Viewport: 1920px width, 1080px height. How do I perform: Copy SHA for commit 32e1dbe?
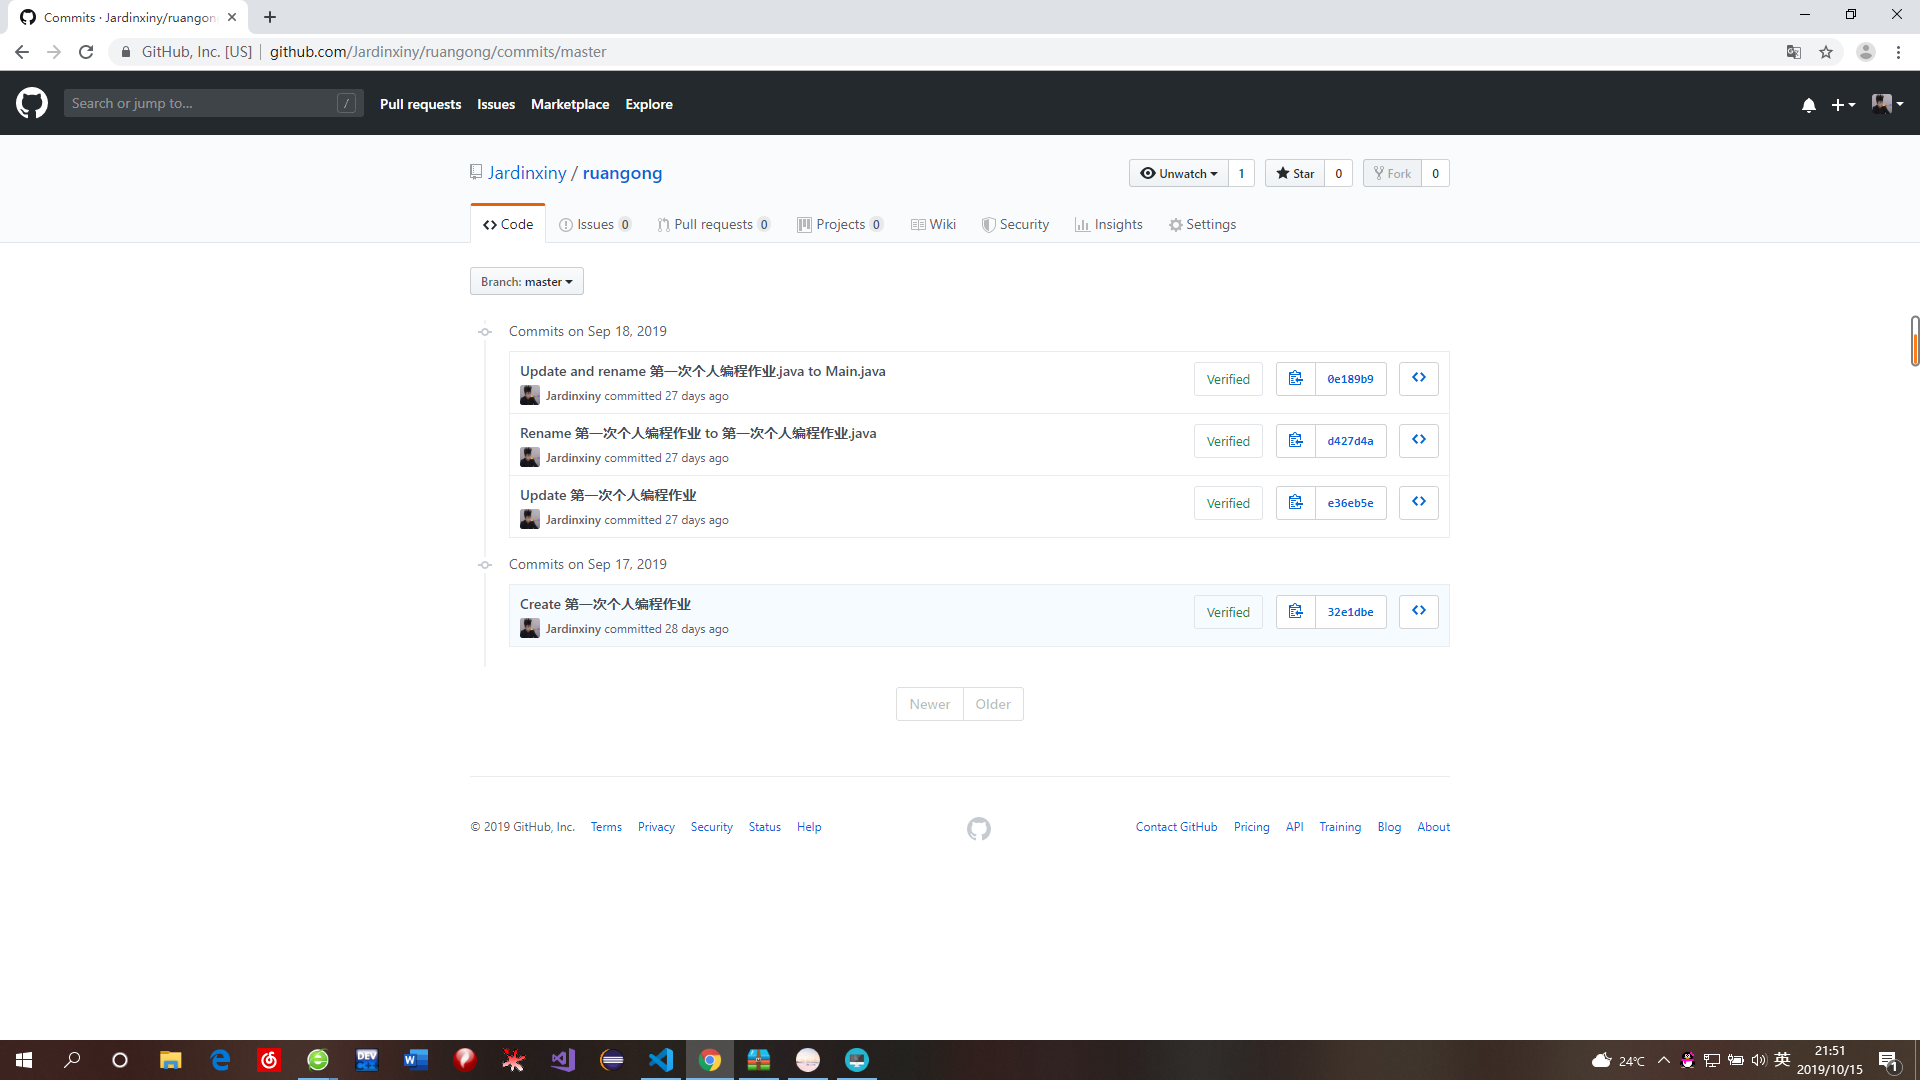point(1295,612)
